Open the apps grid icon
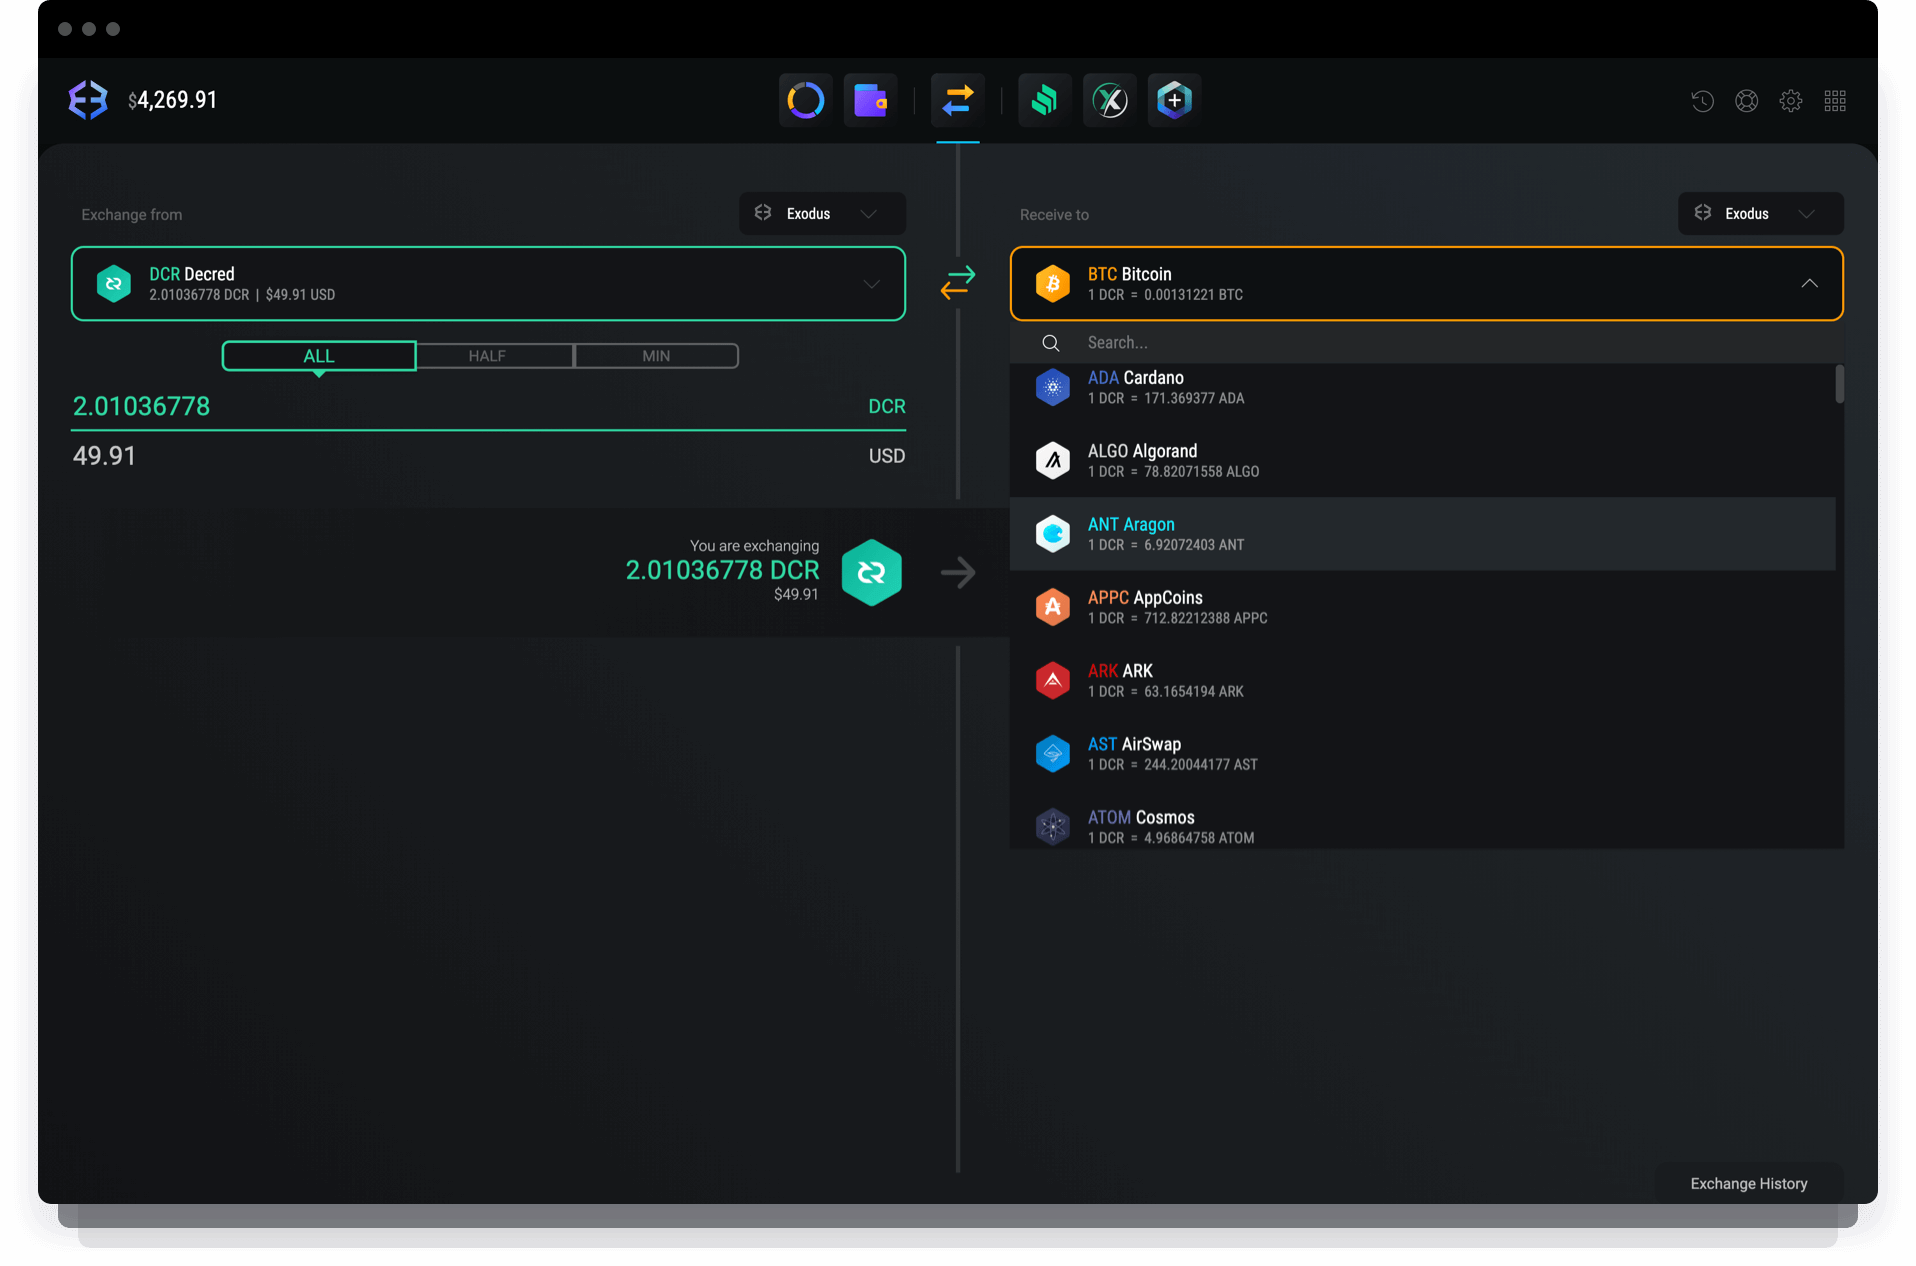The image size is (1916, 1266). click(x=1835, y=101)
